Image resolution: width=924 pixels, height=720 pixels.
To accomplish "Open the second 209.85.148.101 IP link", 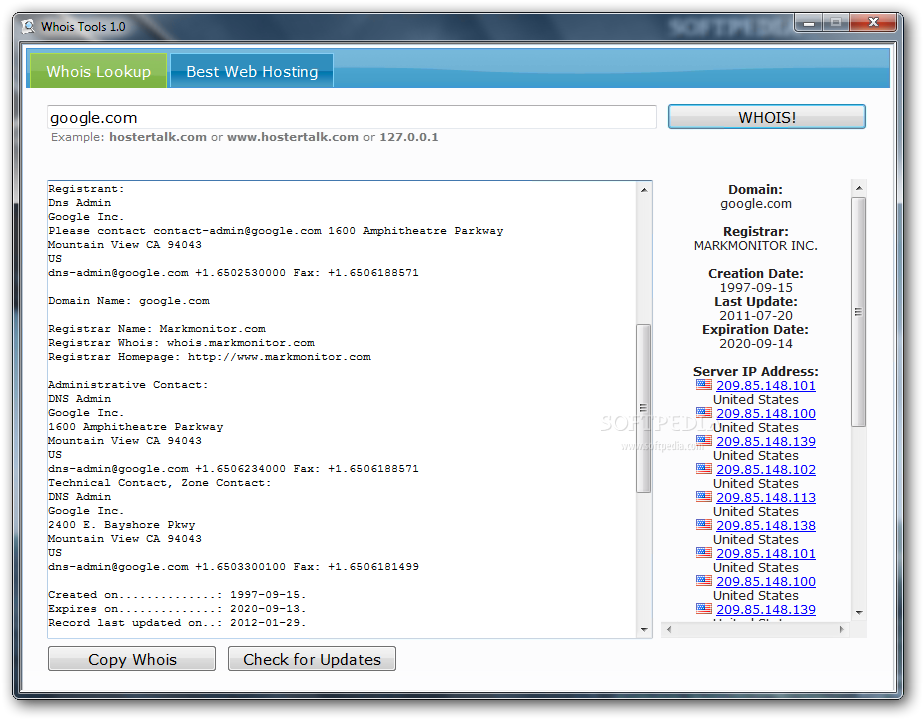I will click(765, 553).
